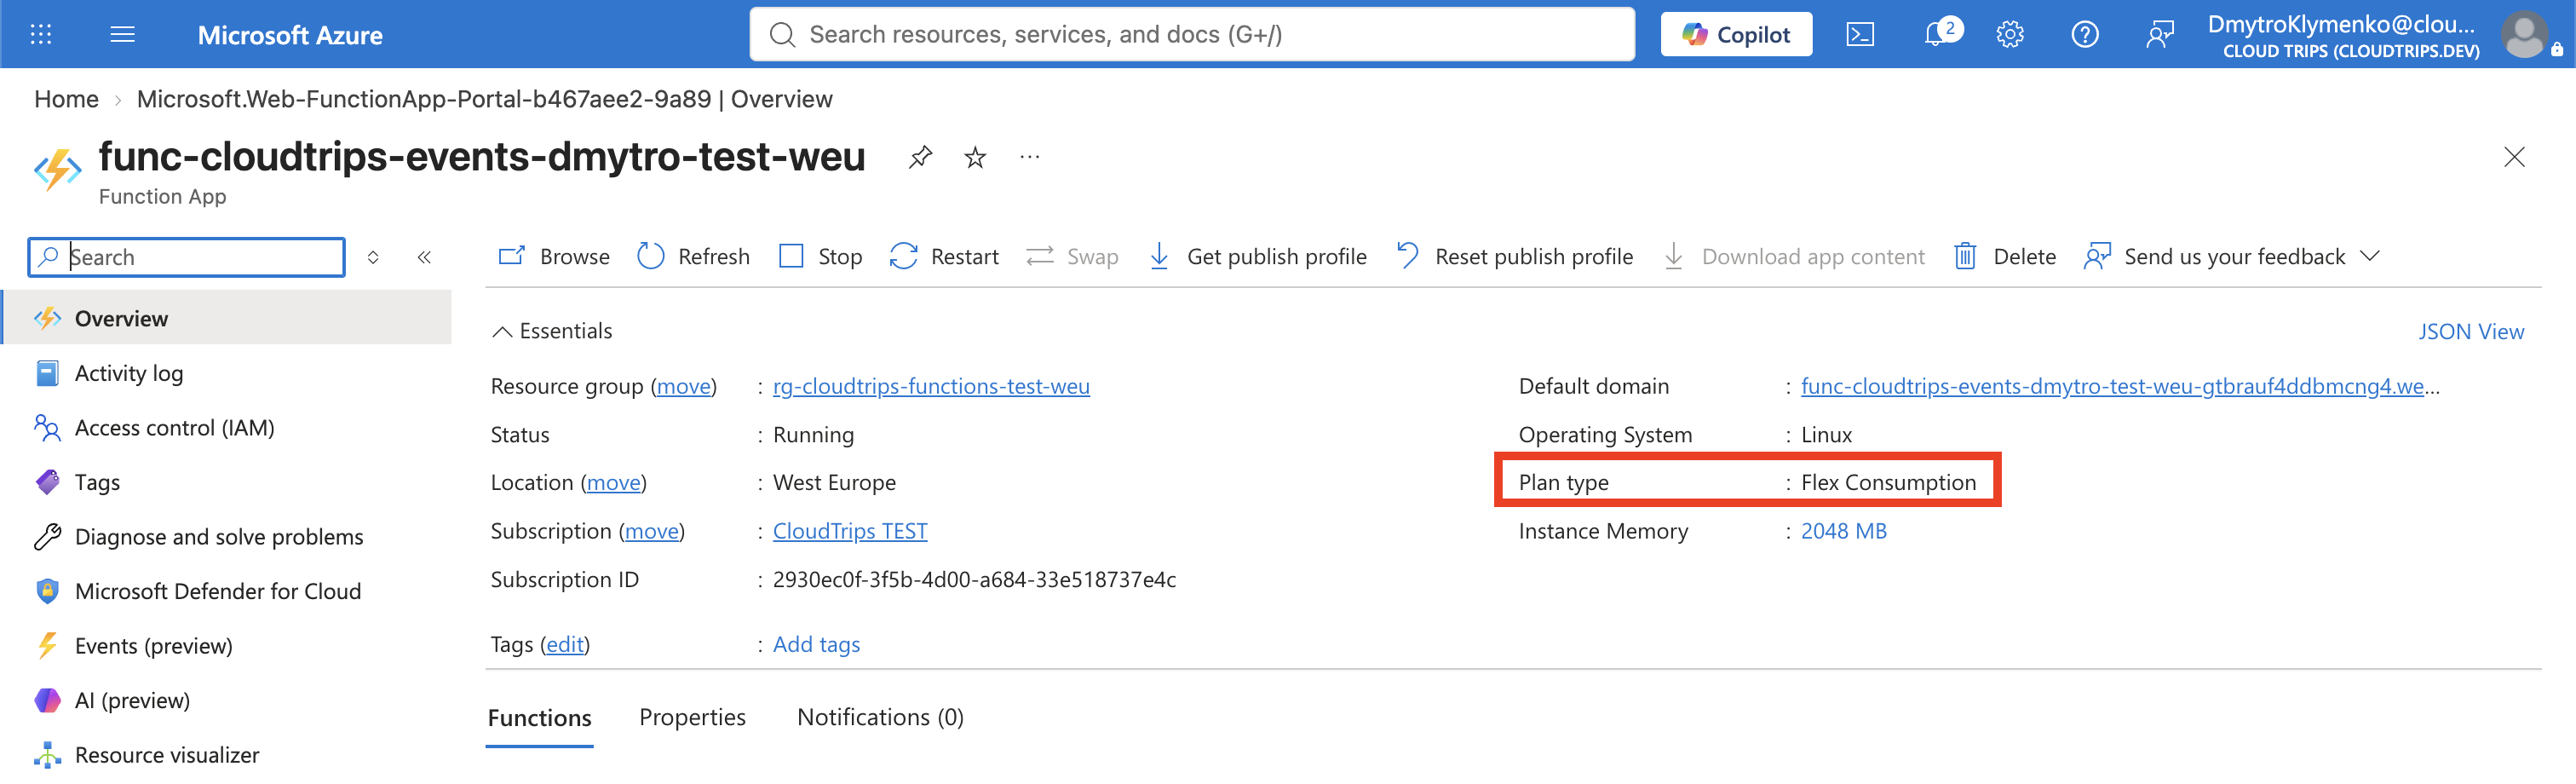The width and height of the screenshot is (2576, 784).
Task: Open the Azure apps grid launcher
Action: click(41, 35)
